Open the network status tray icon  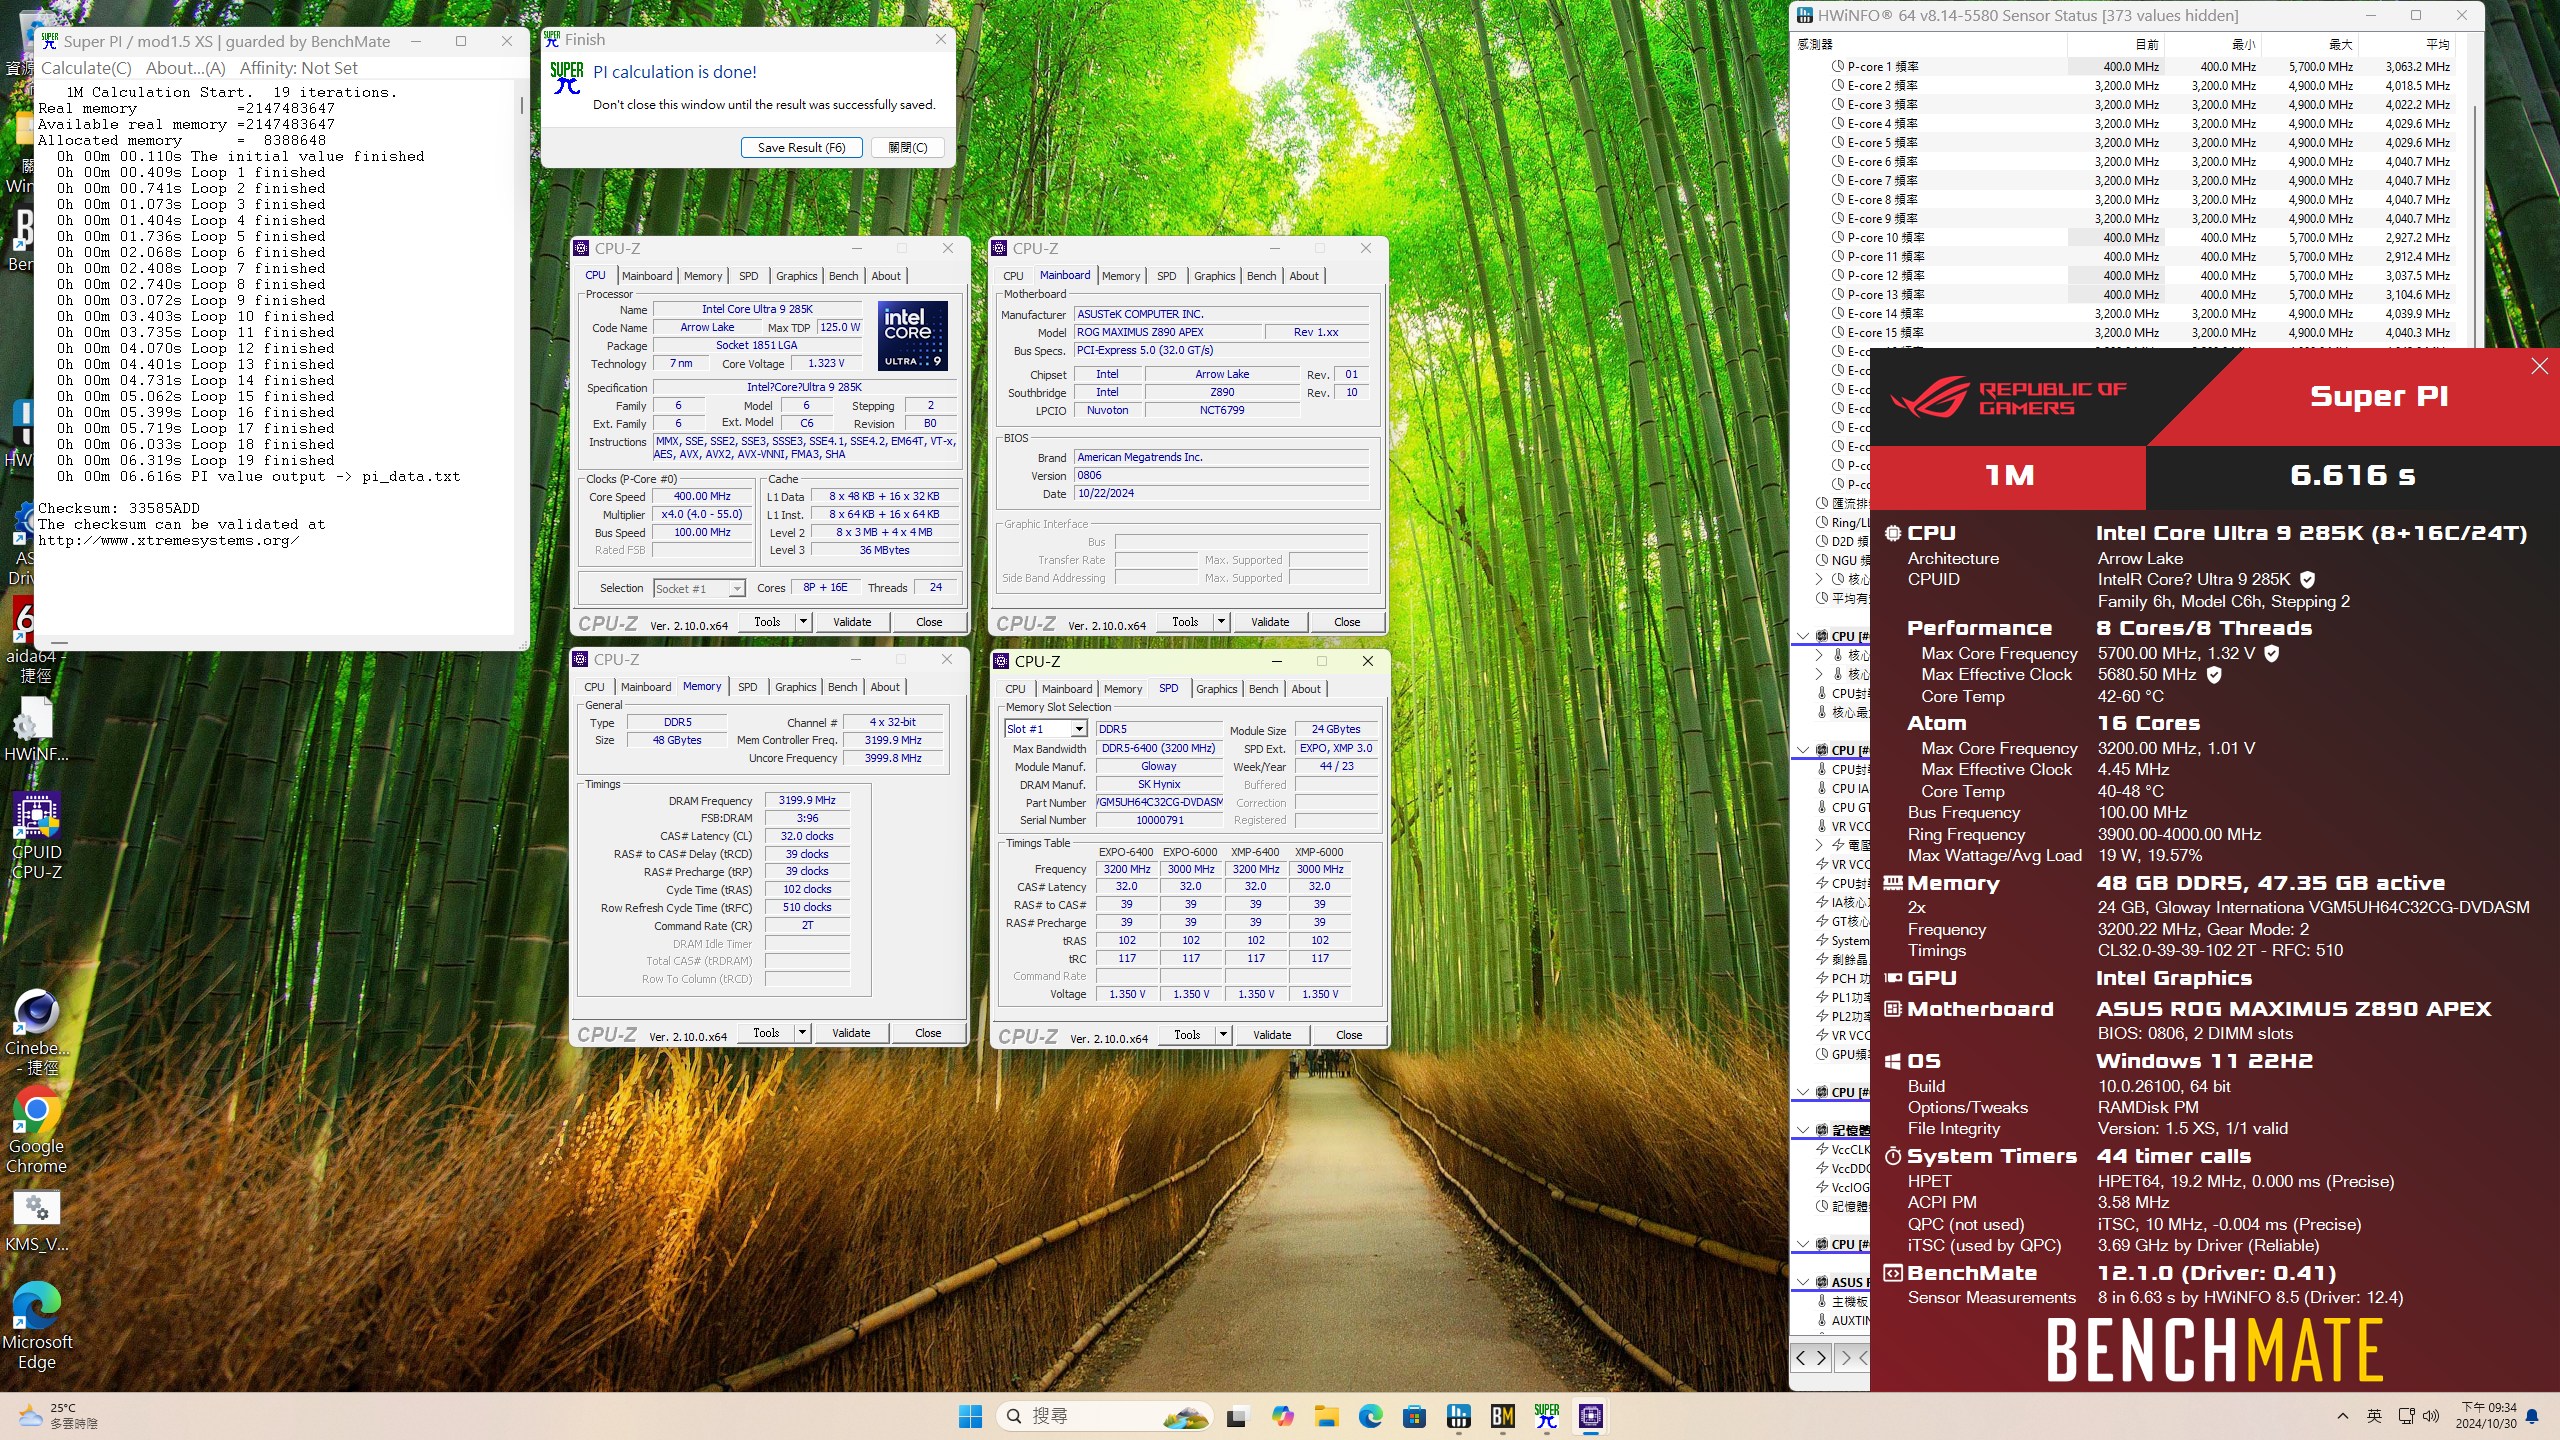click(2406, 1416)
